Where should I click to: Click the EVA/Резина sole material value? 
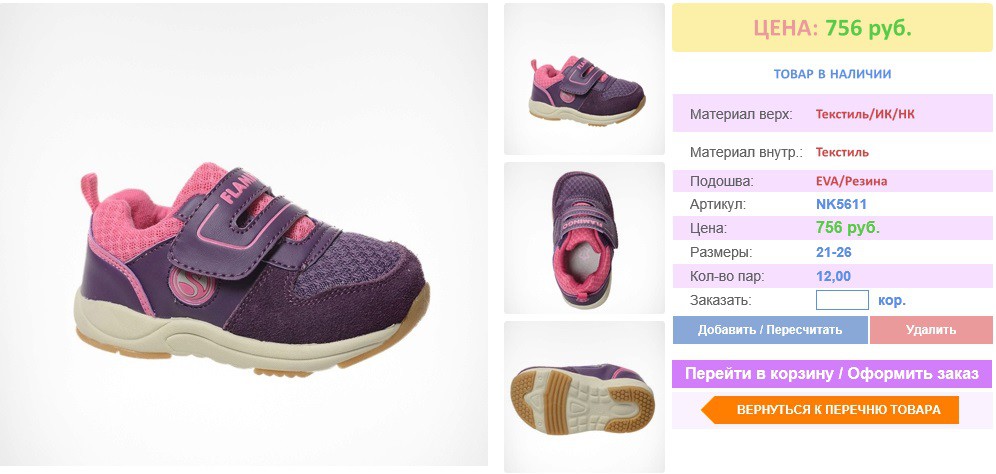(x=851, y=181)
